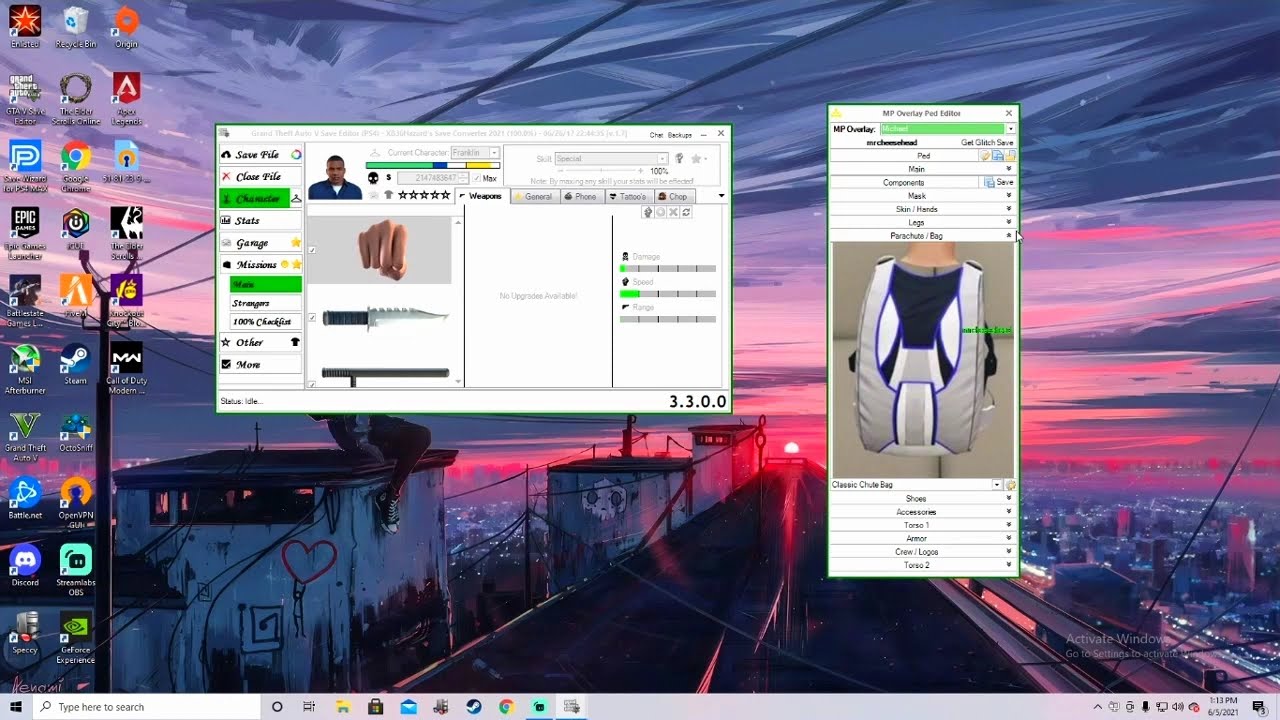Open the tab overflow arrow after Chop
Screen dimensions: 1280x720
[x=722, y=196]
